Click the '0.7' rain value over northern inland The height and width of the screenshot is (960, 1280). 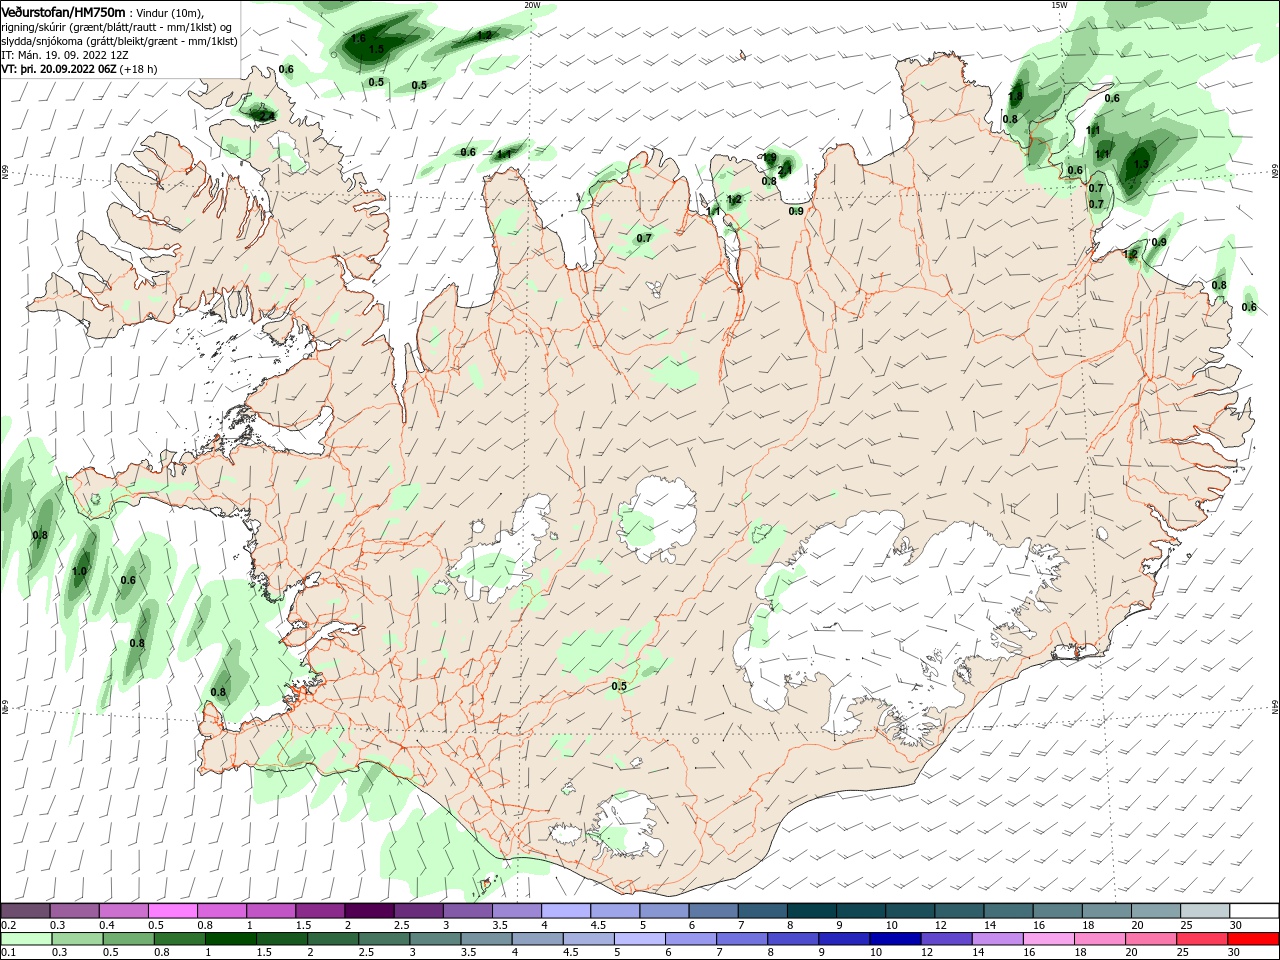coord(644,238)
